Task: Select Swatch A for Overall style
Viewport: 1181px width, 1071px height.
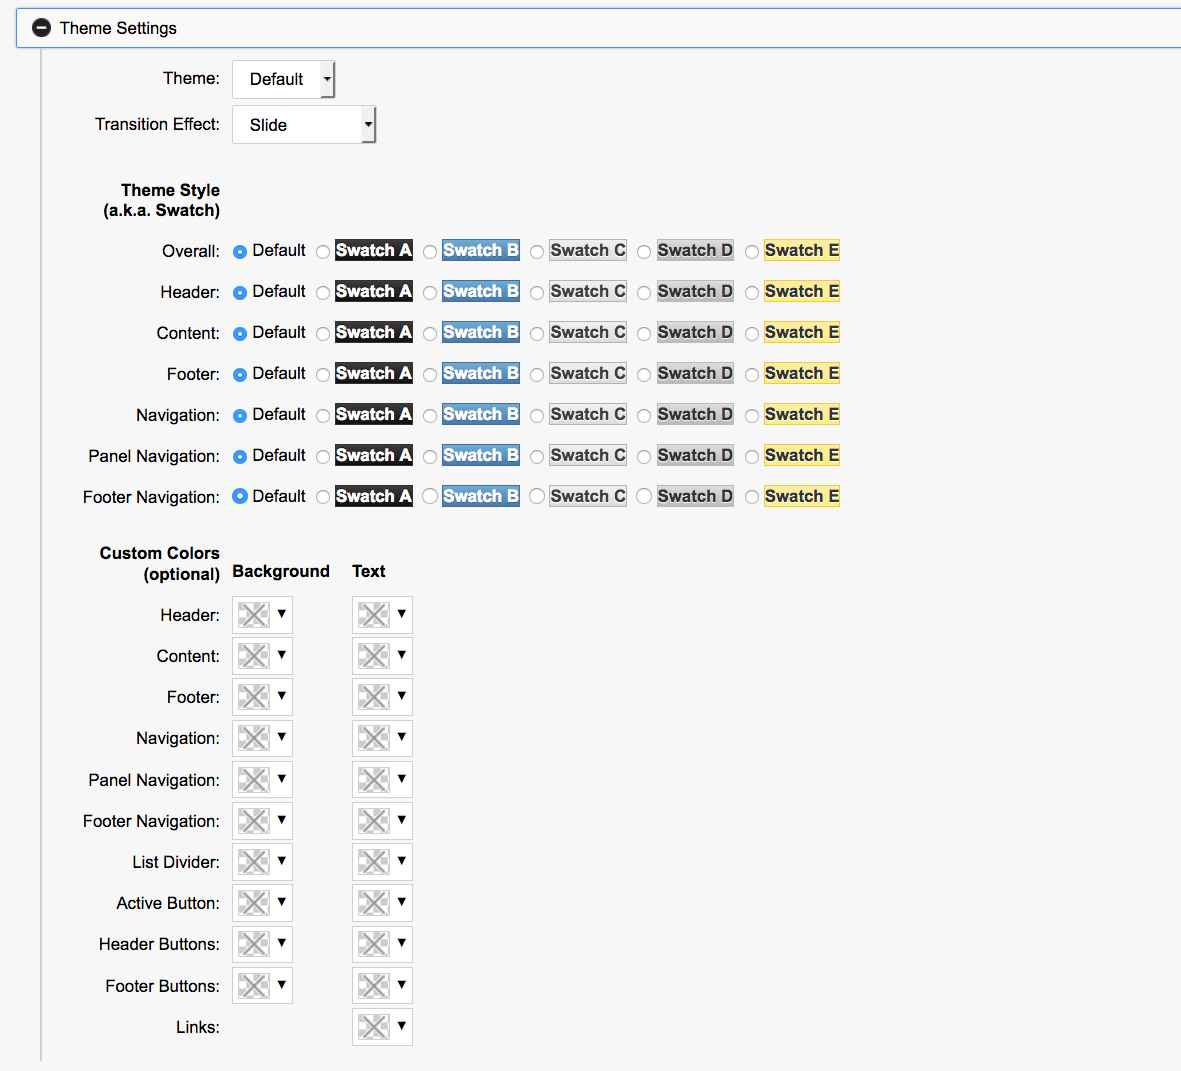Action: 323,252
